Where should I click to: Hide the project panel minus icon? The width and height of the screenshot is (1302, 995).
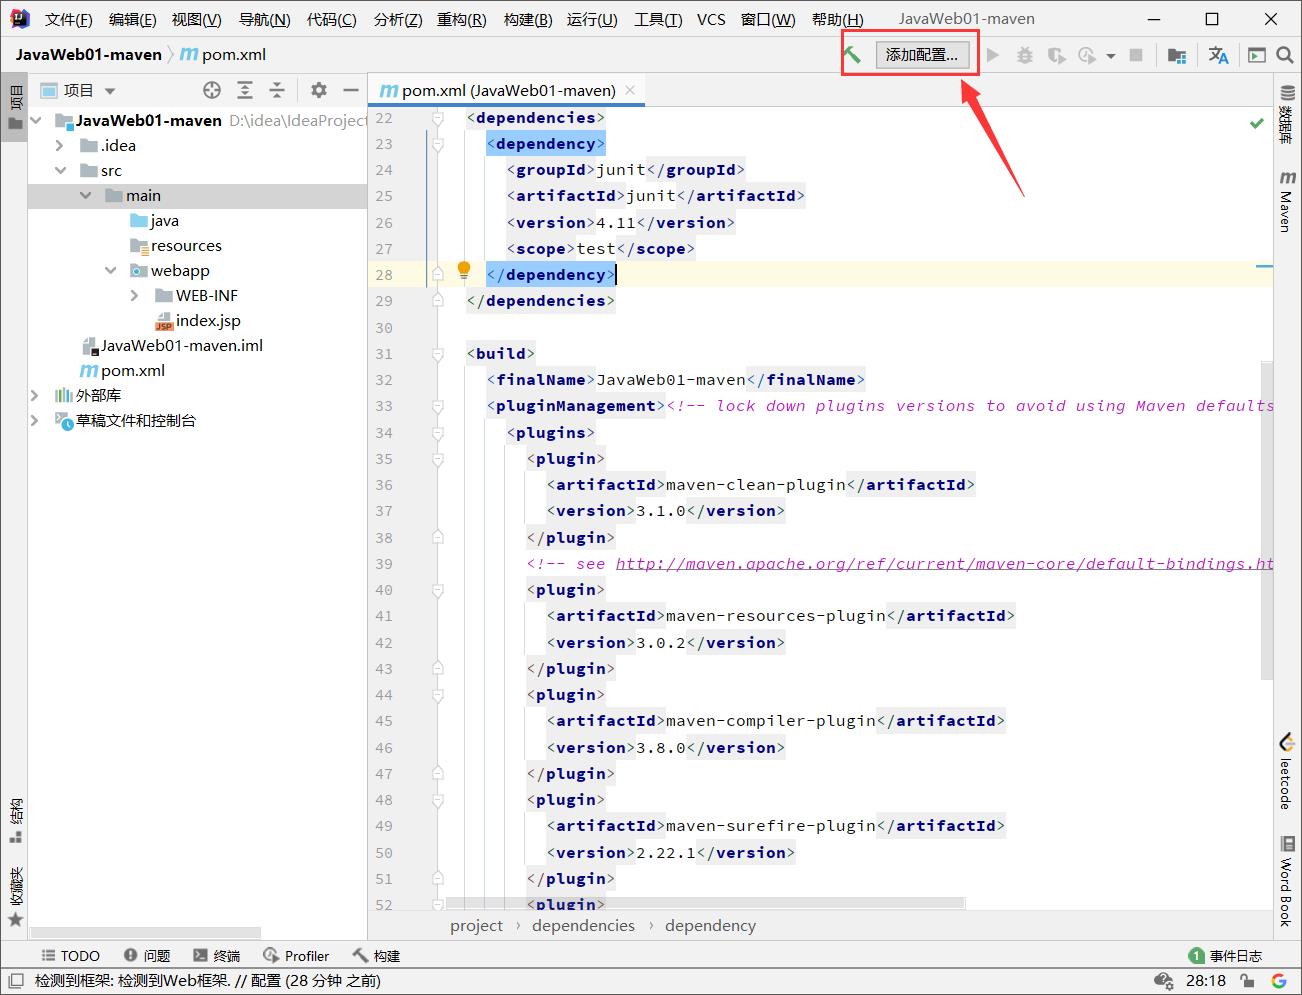pos(351,90)
